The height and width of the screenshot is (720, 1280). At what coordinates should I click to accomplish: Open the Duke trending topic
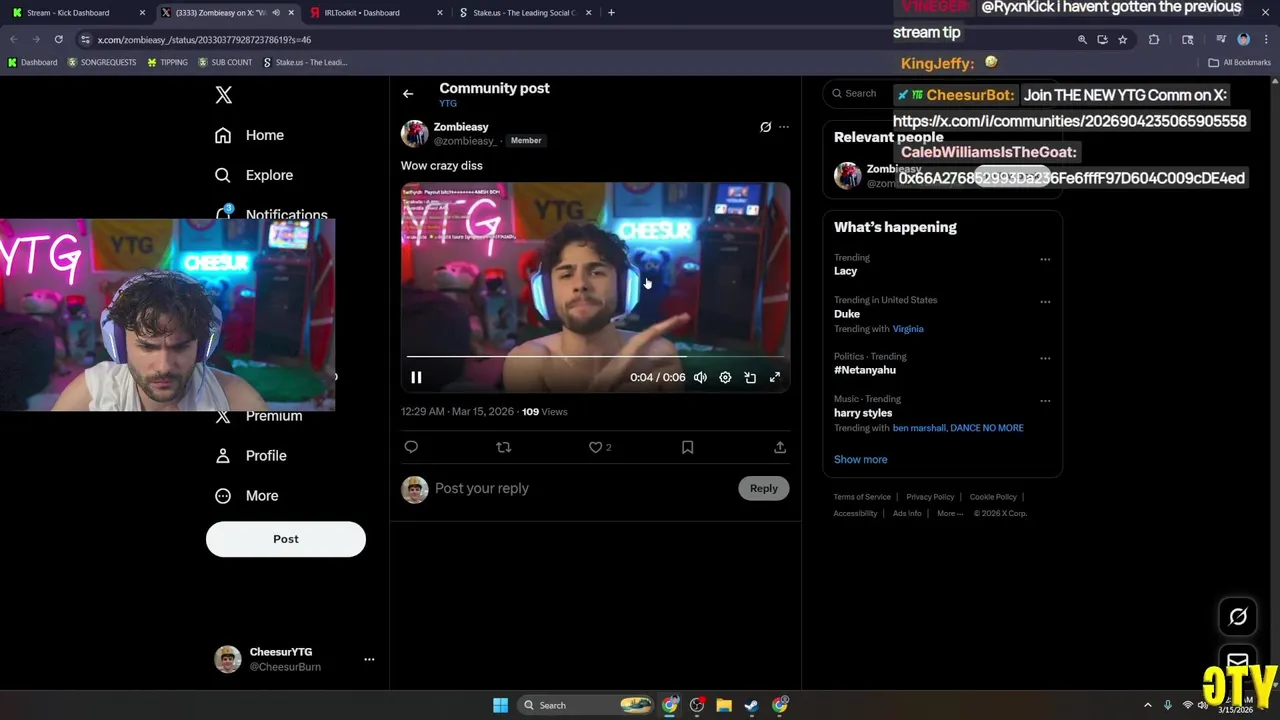point(847,314)
